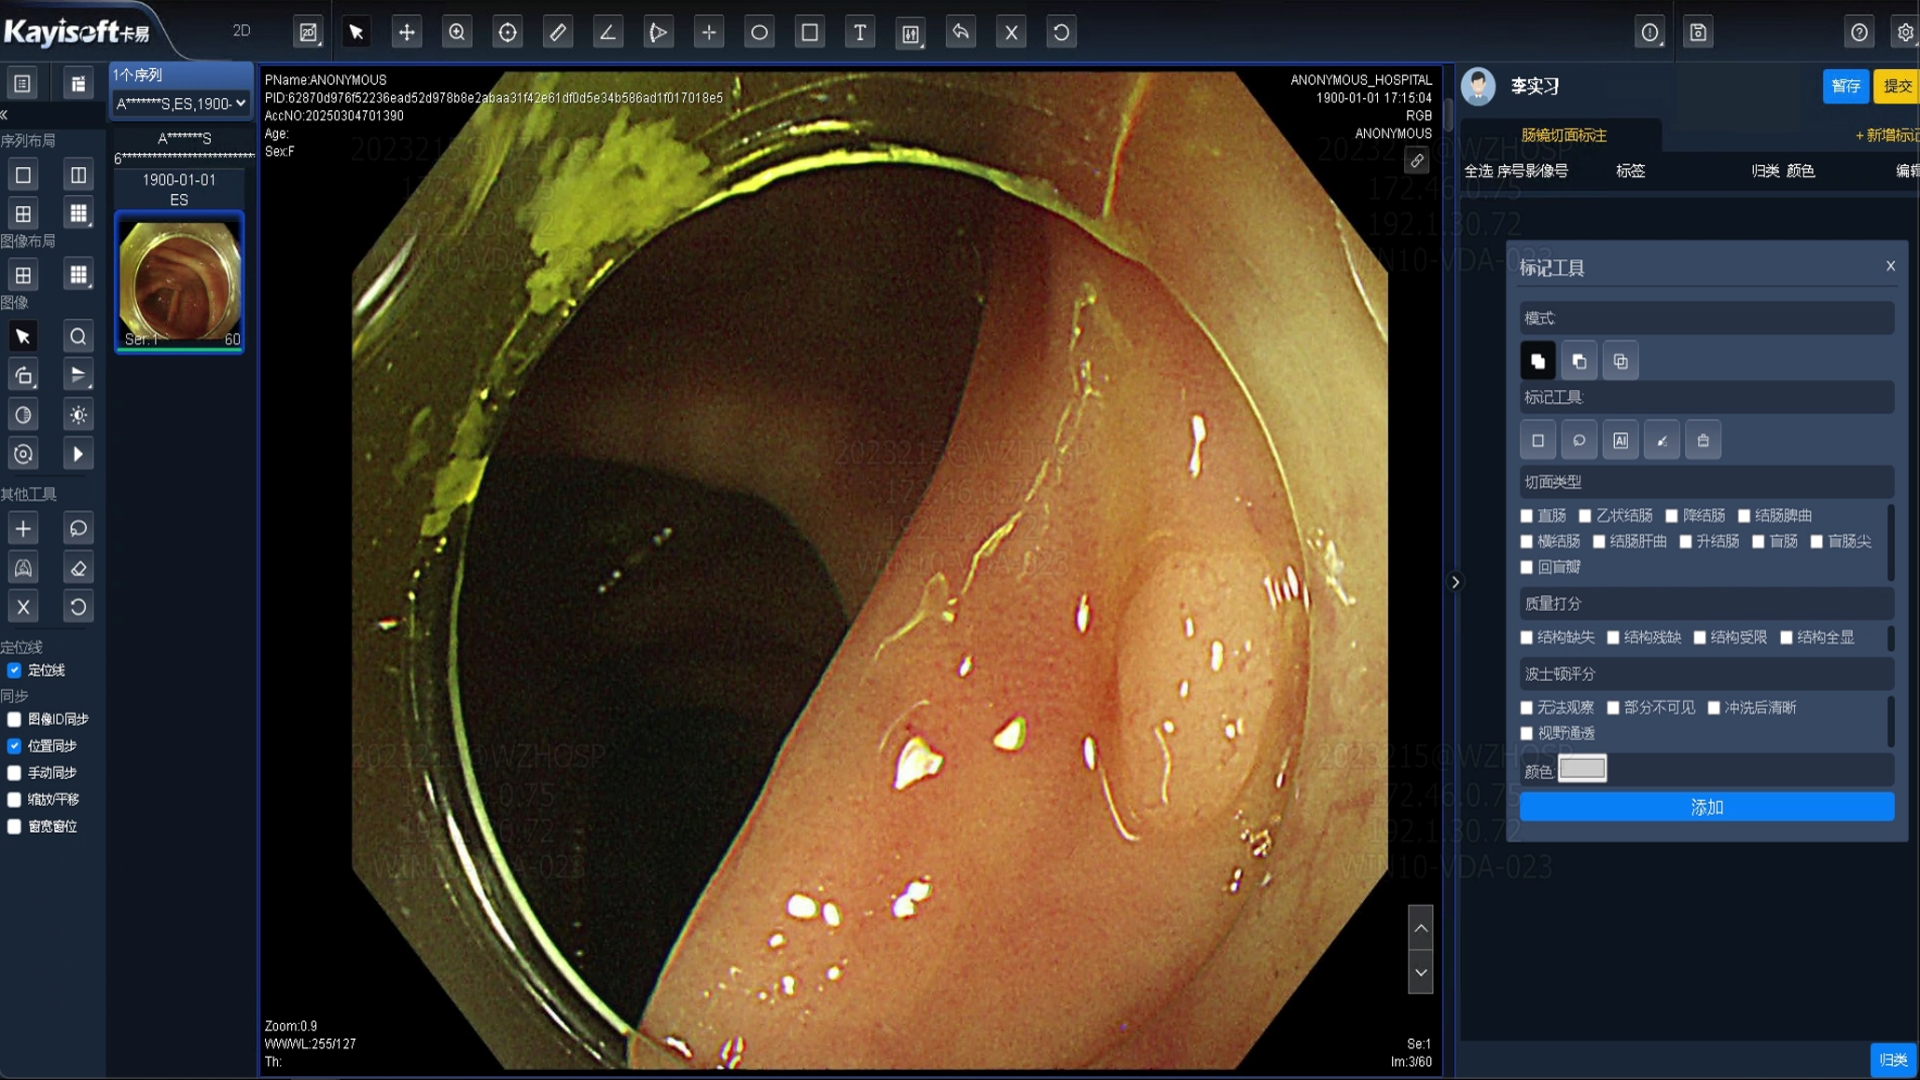Go to next image with down arrow
Image resolution: width=1920 pixels, height=1080 pixels.
point(1421,972)
